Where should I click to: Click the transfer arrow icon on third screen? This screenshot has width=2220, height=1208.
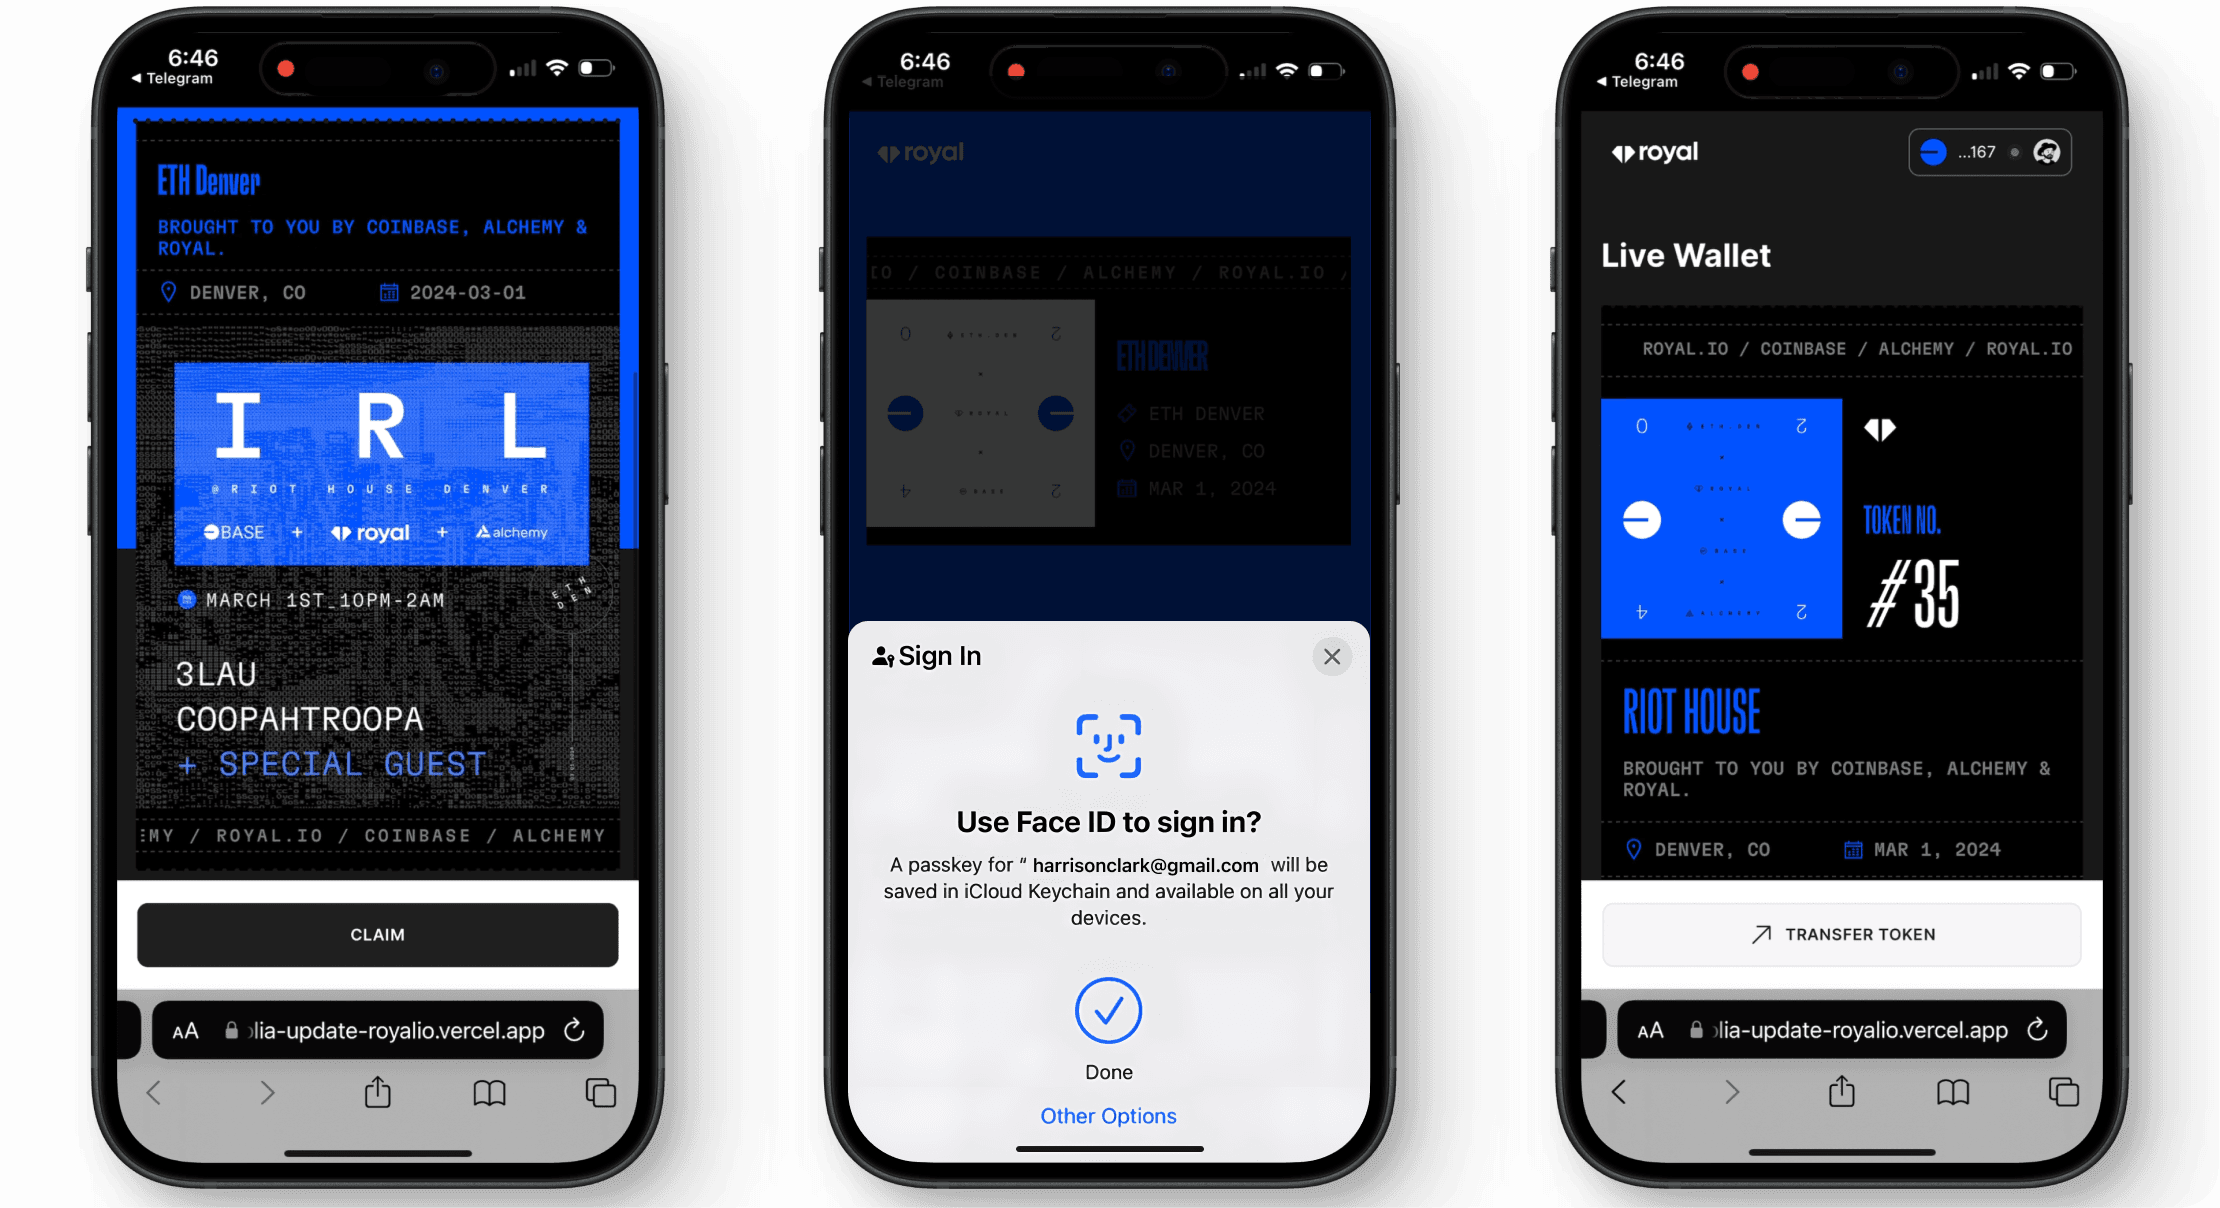(1756, 934)
